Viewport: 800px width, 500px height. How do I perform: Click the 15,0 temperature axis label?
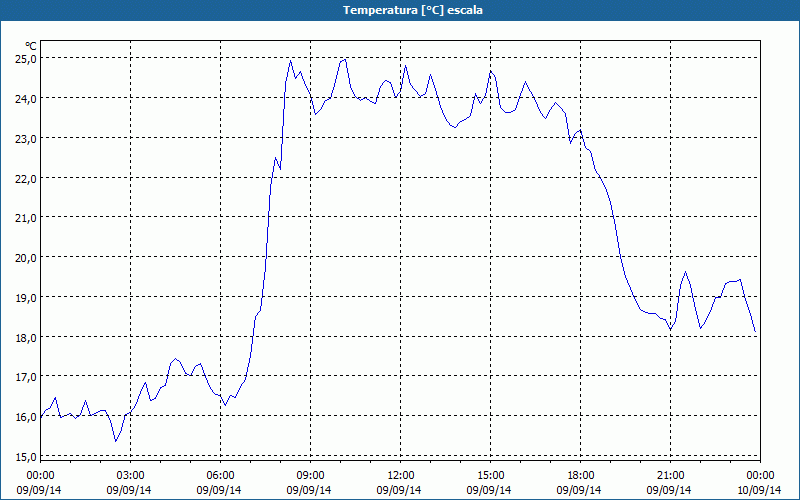tap(26, 456)
